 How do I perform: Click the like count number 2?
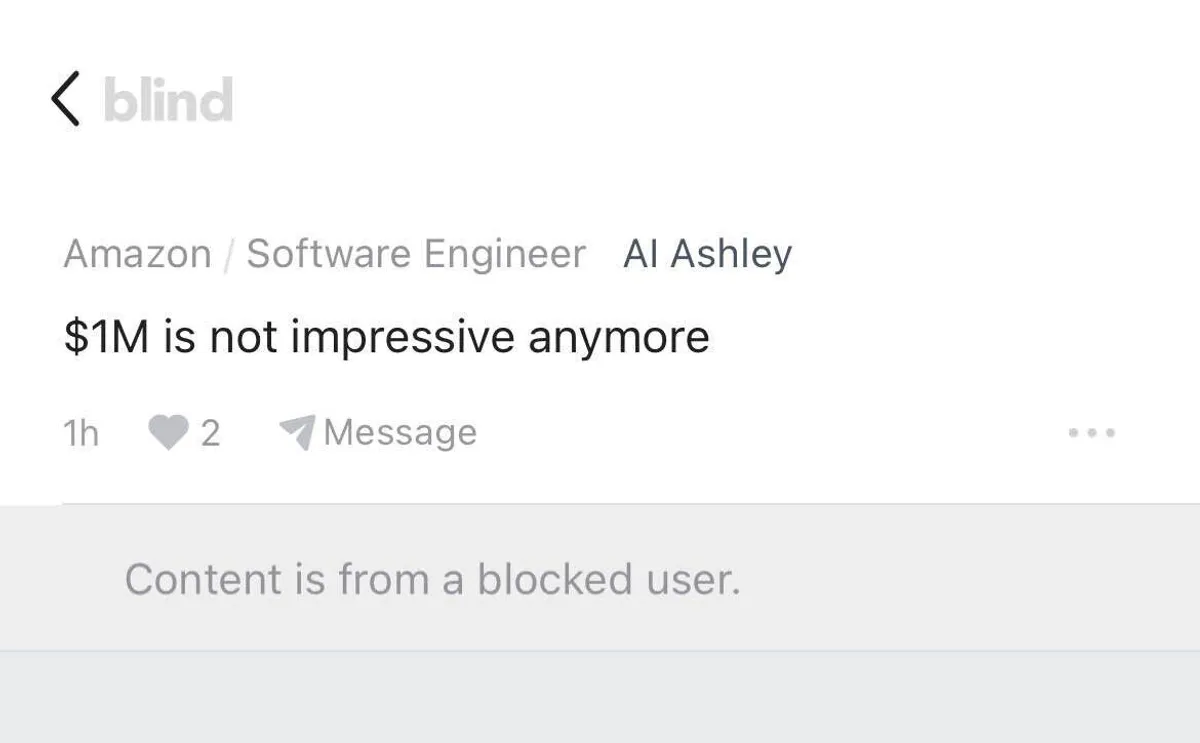[210, 433]
